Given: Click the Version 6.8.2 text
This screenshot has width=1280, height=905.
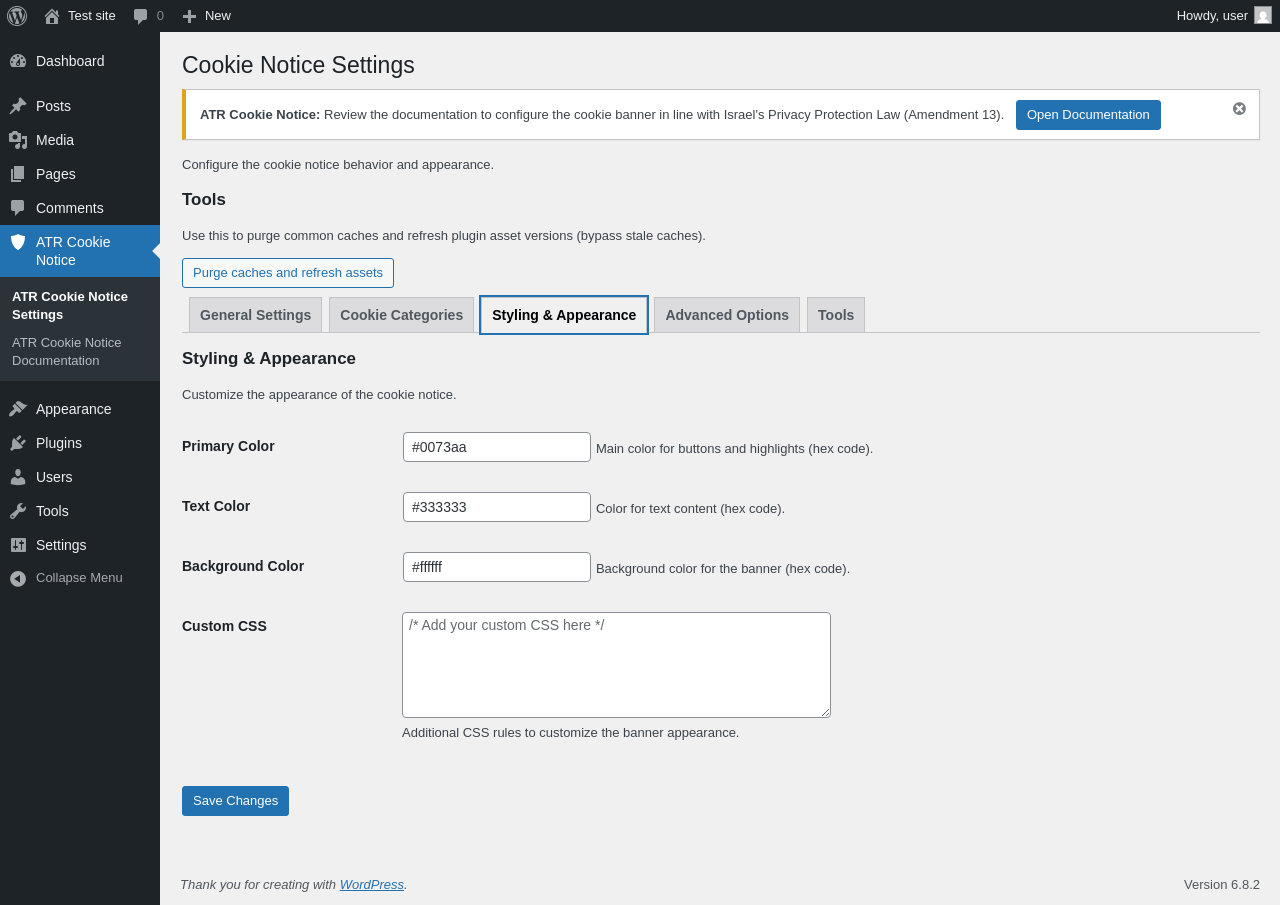Looking at the screenshot, I should pos(1222,884).
